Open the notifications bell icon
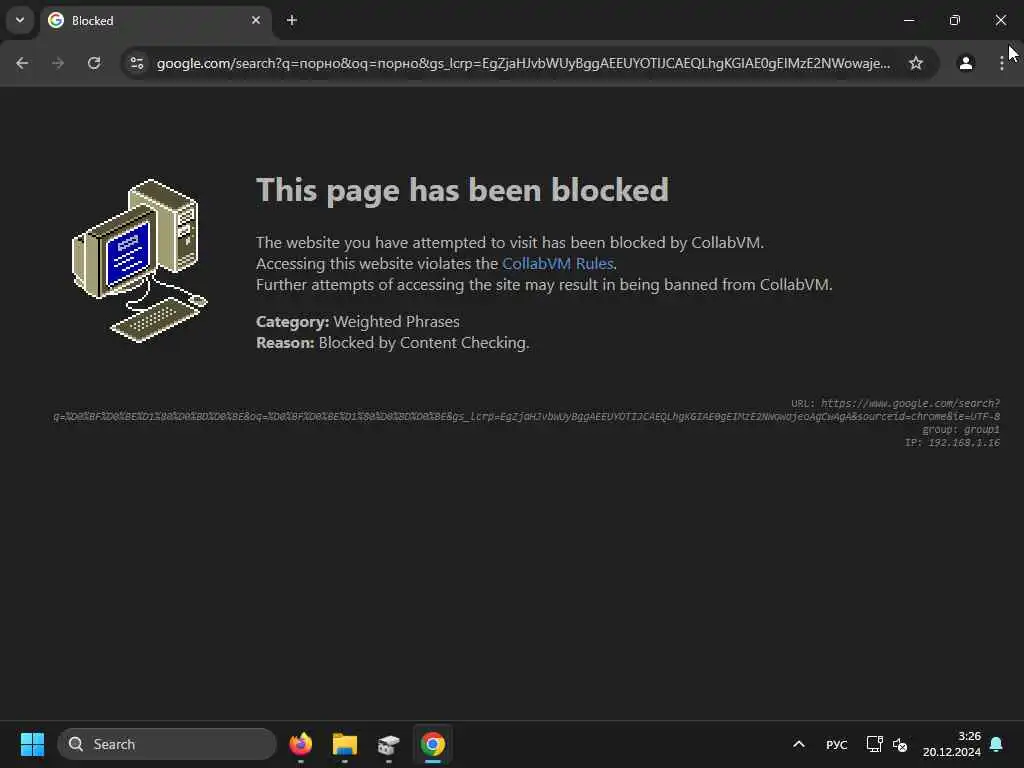The image size is (1024, 768). (x=996, y=744)
